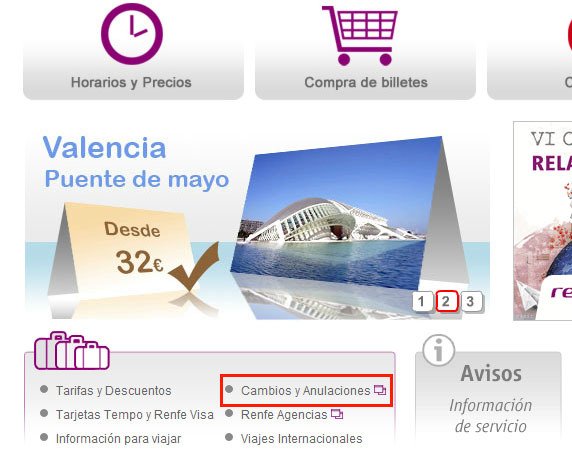Image resolution: width=572 pixels, height=461 pixels.
Task: Click the external window icon beside Renfe Agencias
Action: pos(337,414)
